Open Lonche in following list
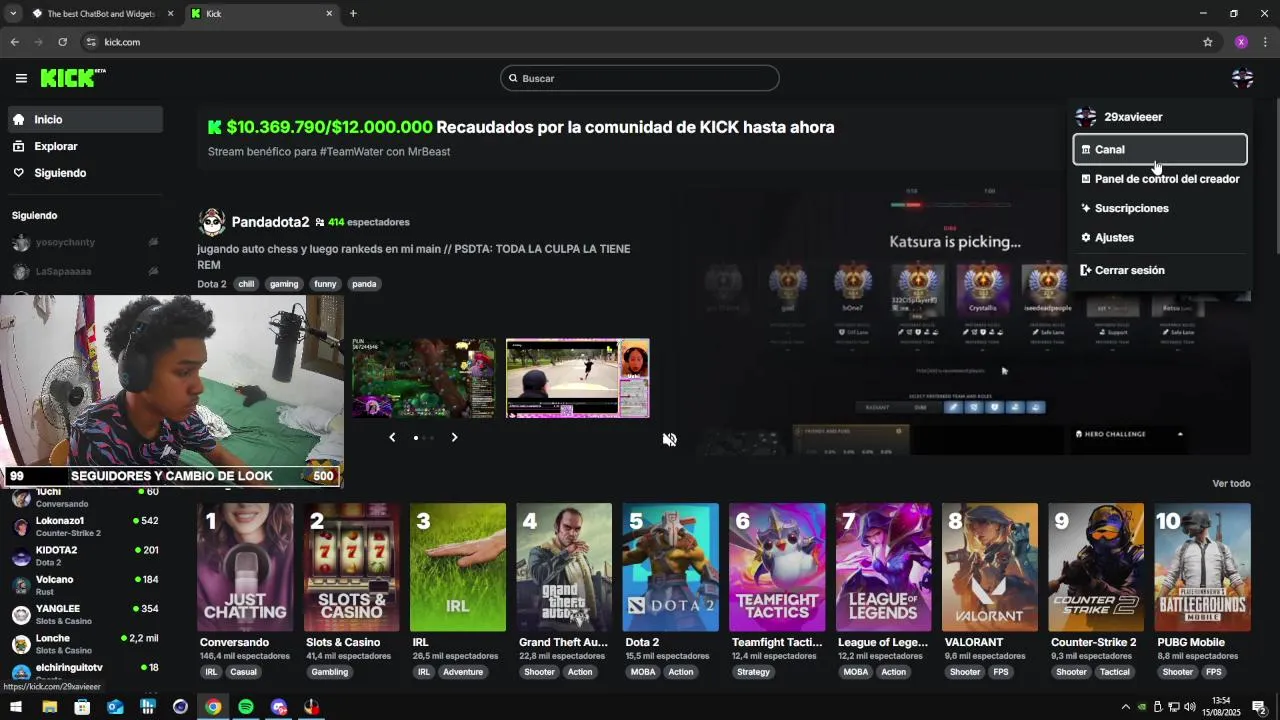This screenshot has width=1280, height=720. point(85,644)
